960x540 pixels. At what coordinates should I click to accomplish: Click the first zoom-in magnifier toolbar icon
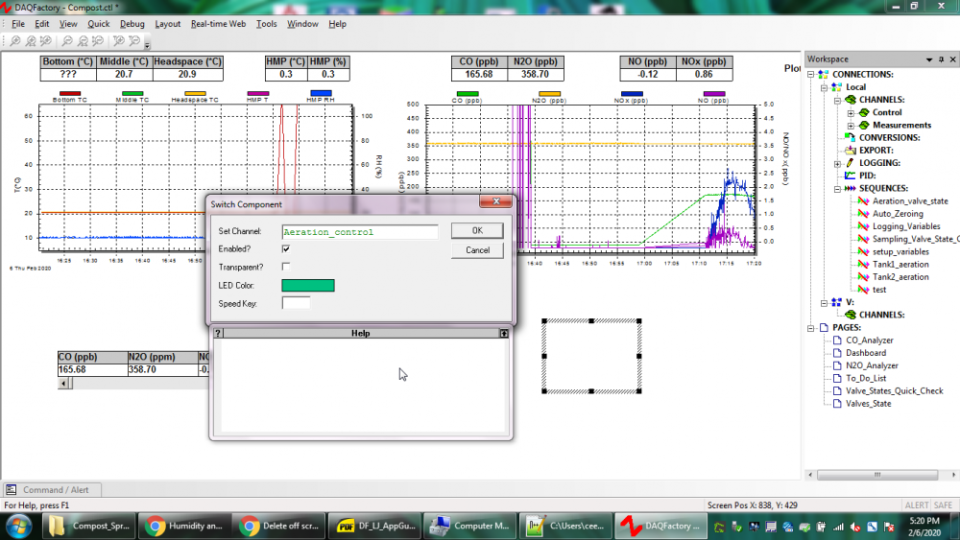tap(15, 41)
